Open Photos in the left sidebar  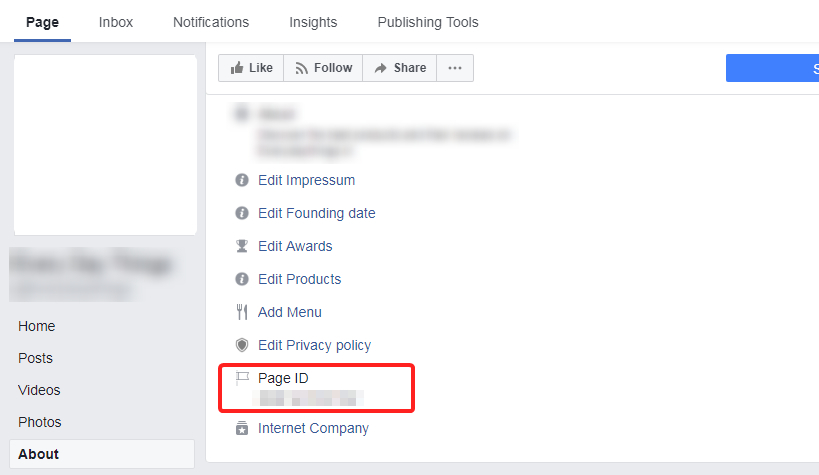click(40, 422)
